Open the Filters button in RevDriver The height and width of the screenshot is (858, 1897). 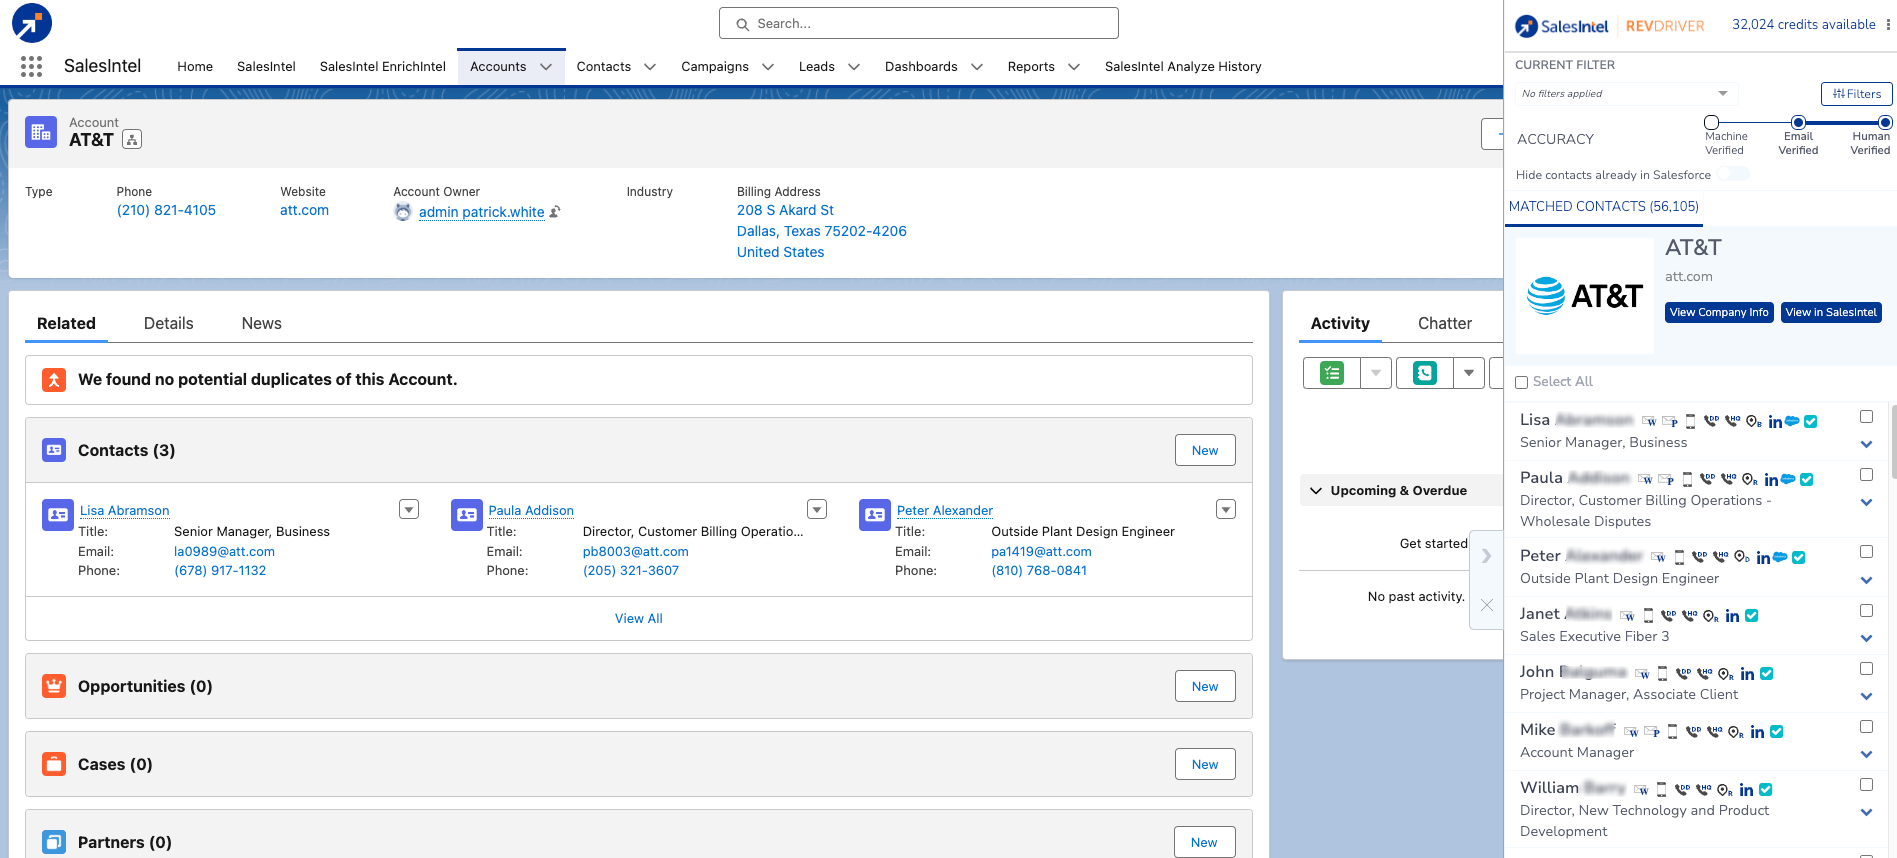1857,94
